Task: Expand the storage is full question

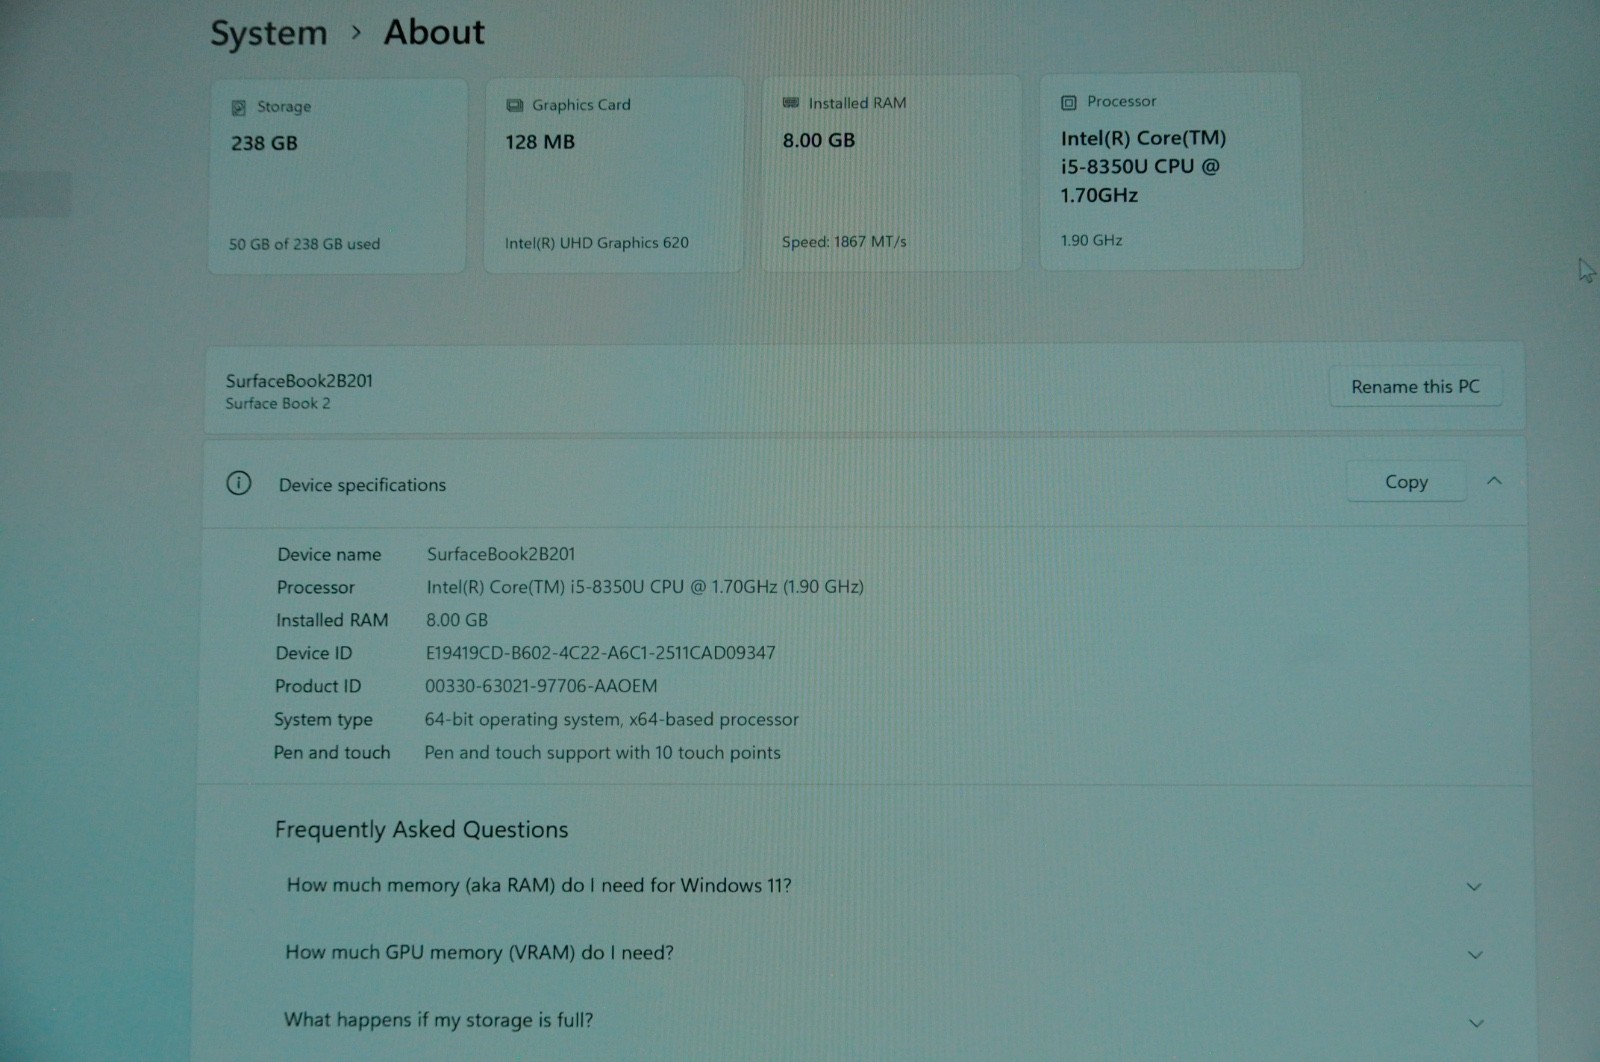Action: point(1475,1023)
